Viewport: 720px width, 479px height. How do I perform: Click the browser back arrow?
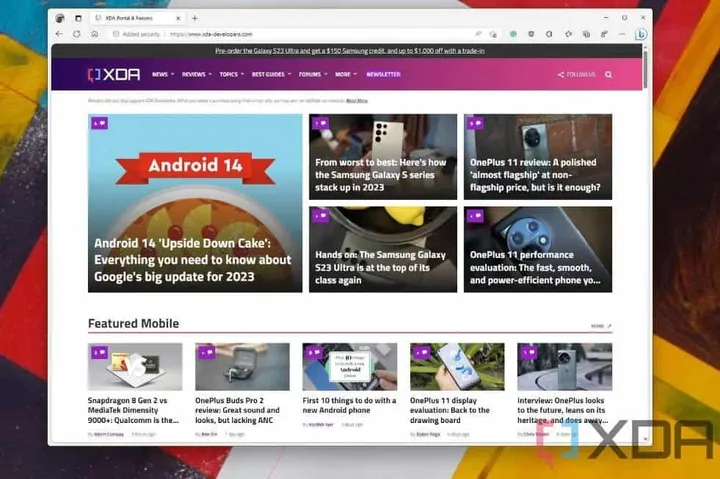pyautogui.click(x=59, y=34)
